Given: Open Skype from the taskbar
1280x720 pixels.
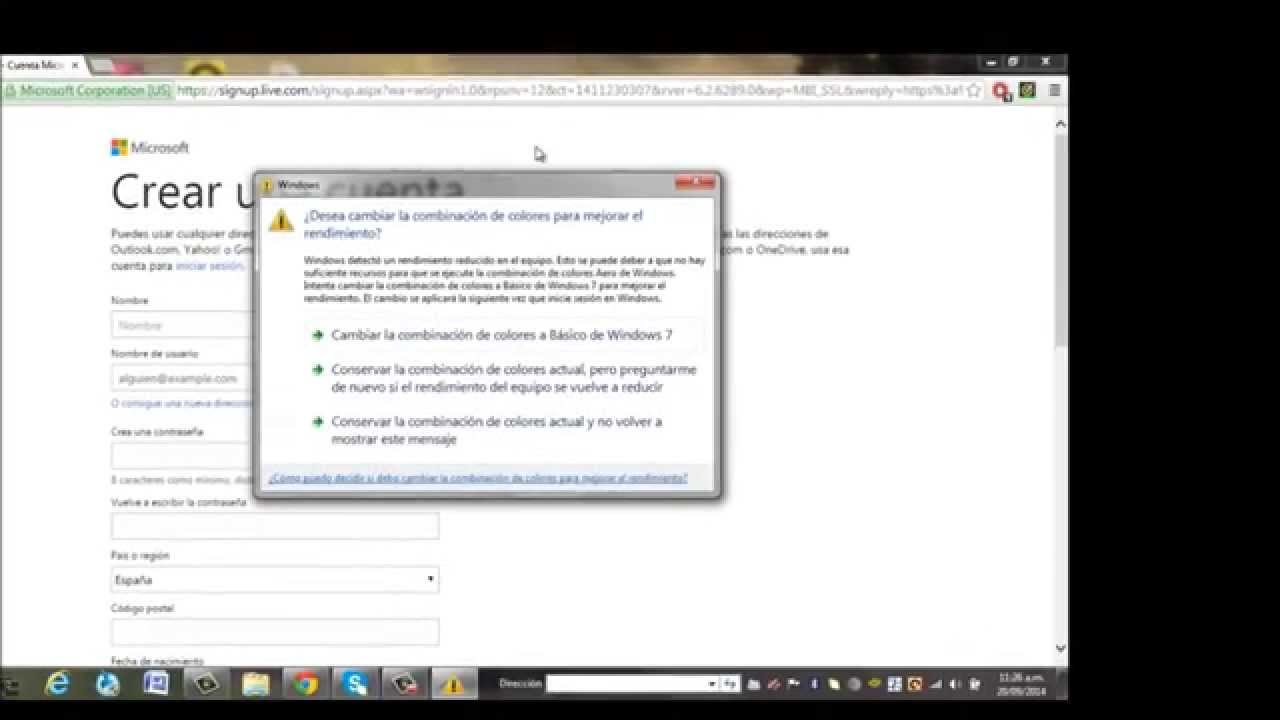Looking at the screenshot, I should pyautogui.click(x=355, y=684).
